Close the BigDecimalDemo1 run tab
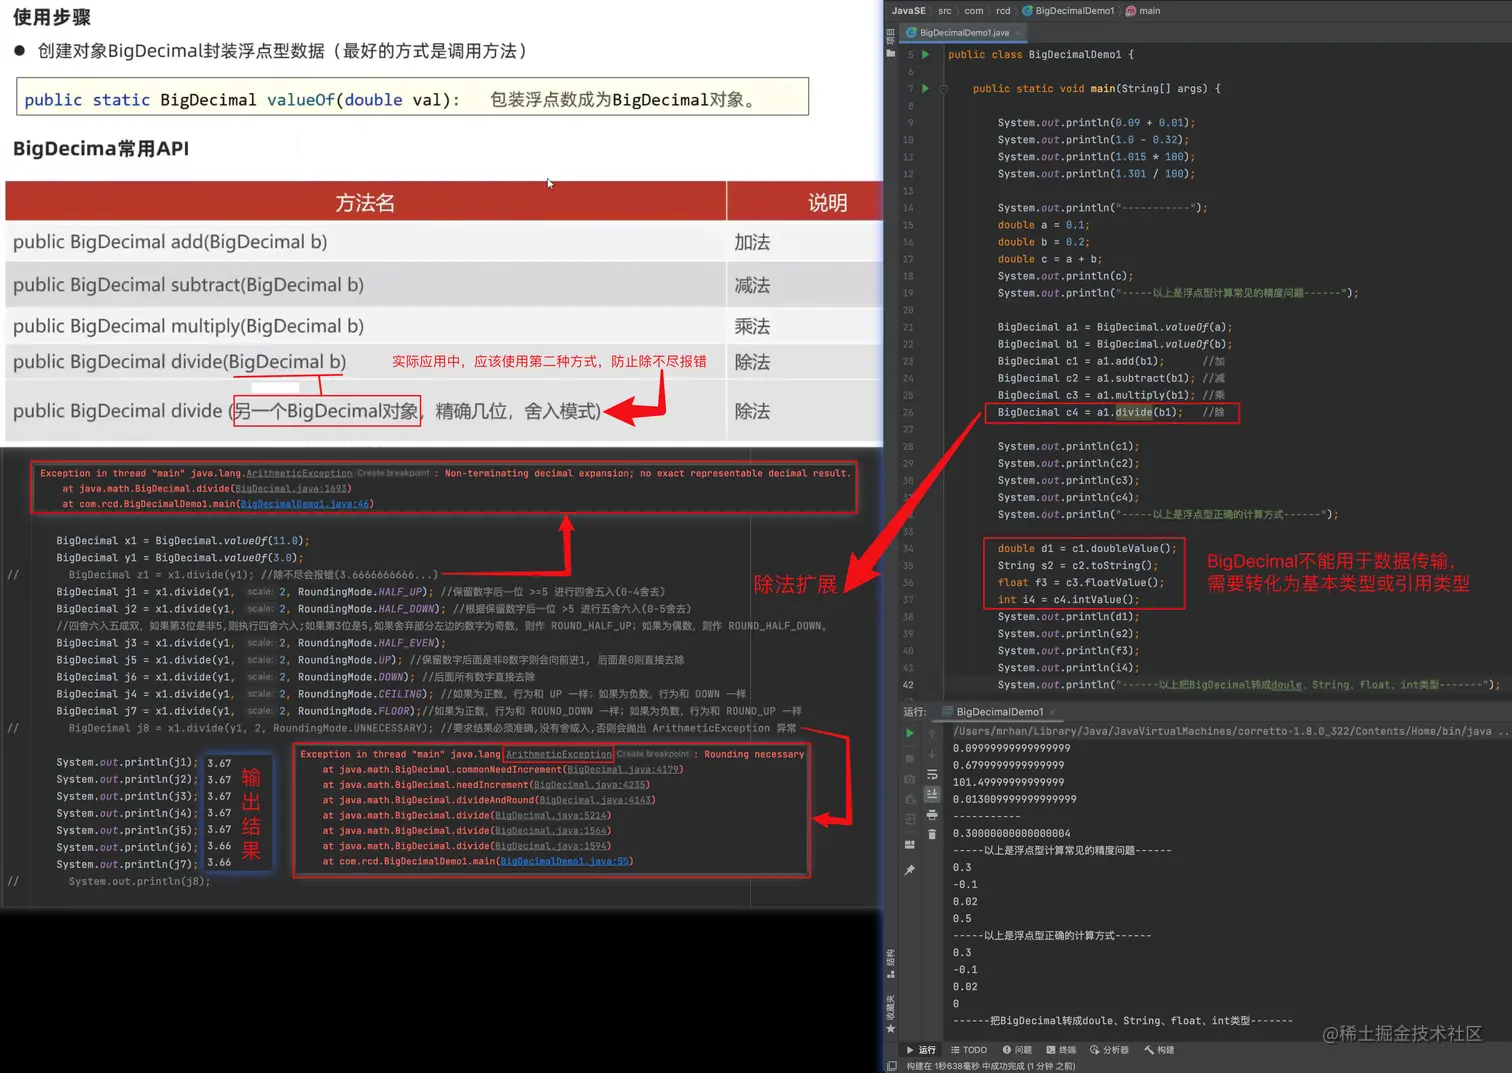Image resolution: width=1512 pixels, height=1073 pixels. tap(1052, 712)
